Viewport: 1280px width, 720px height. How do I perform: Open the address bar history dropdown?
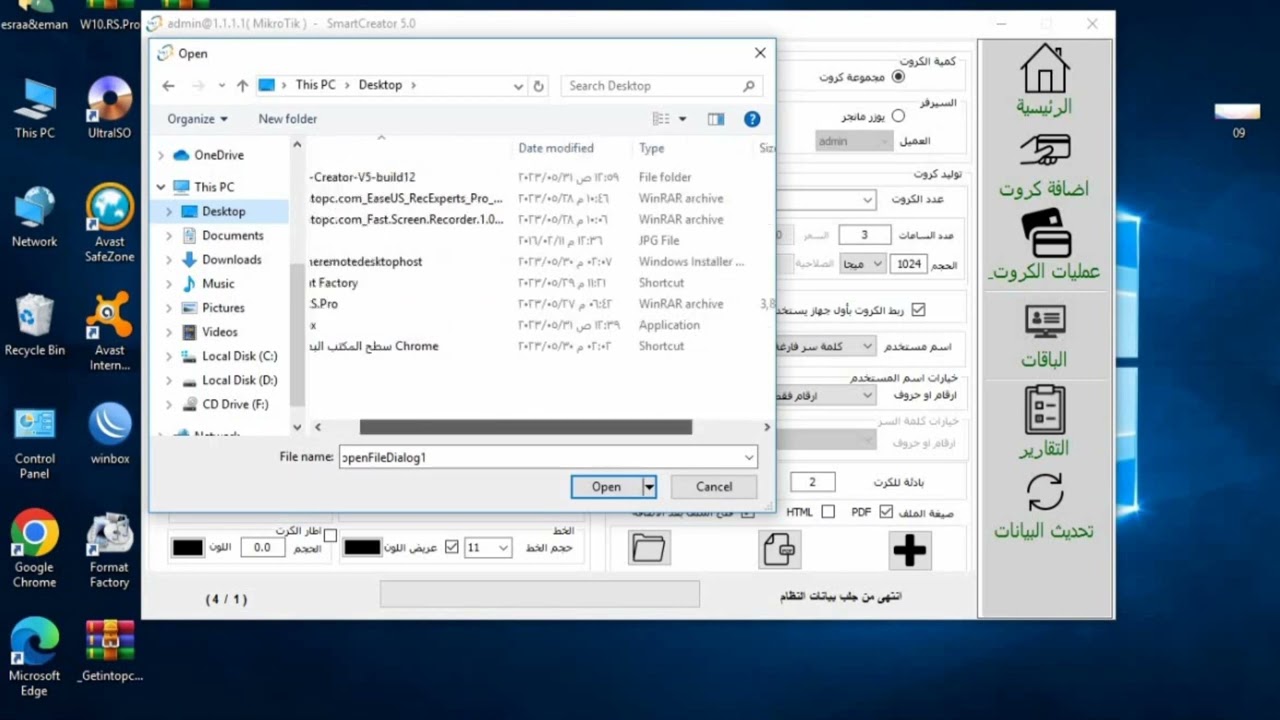518,86
